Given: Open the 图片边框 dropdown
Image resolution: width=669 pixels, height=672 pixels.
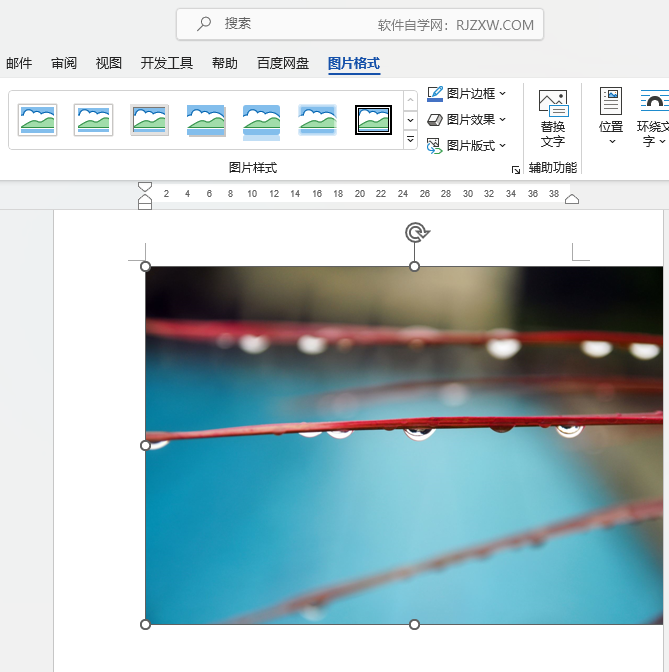Looking at the screenshot, I should coord(466,93).
